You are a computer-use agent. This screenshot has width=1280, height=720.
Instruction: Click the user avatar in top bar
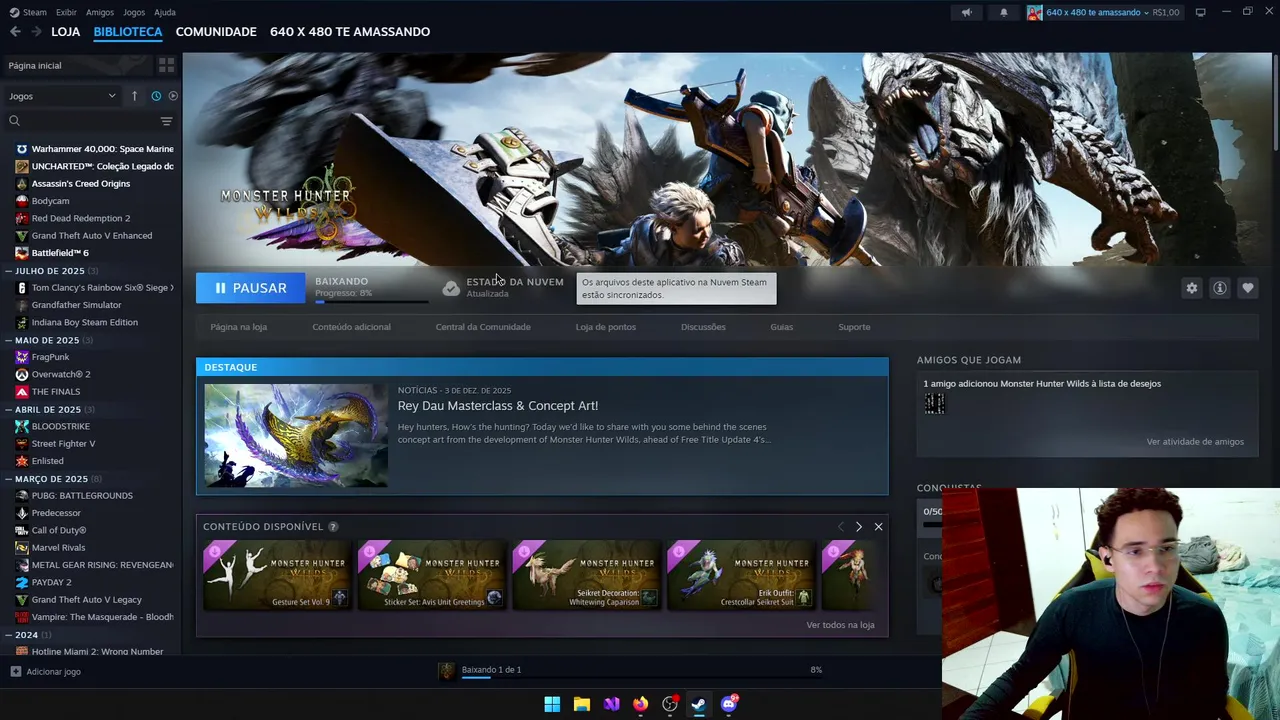(x=1034, y=12)
